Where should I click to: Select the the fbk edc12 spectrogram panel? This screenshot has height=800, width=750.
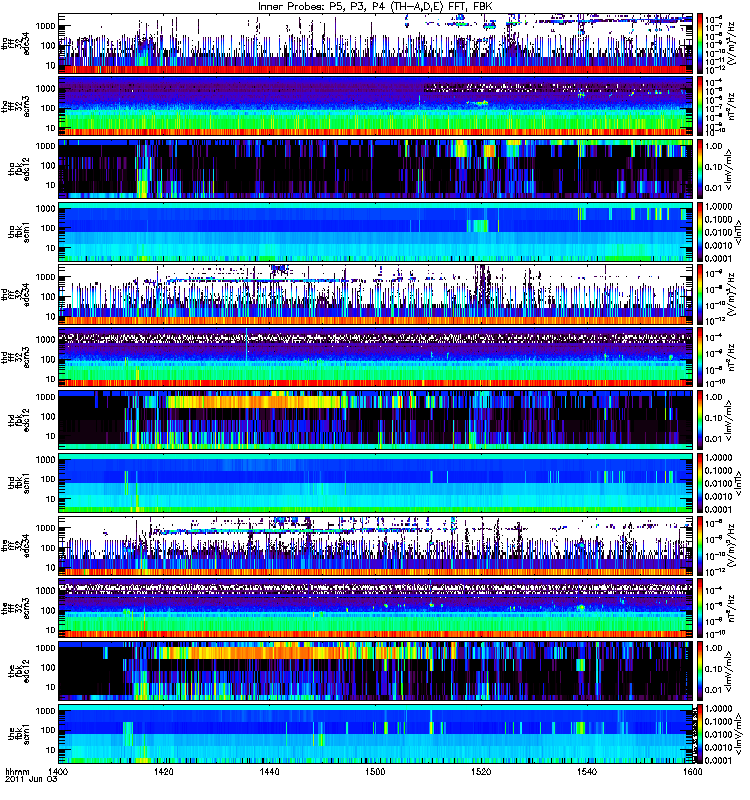click(x=375, y=671)
